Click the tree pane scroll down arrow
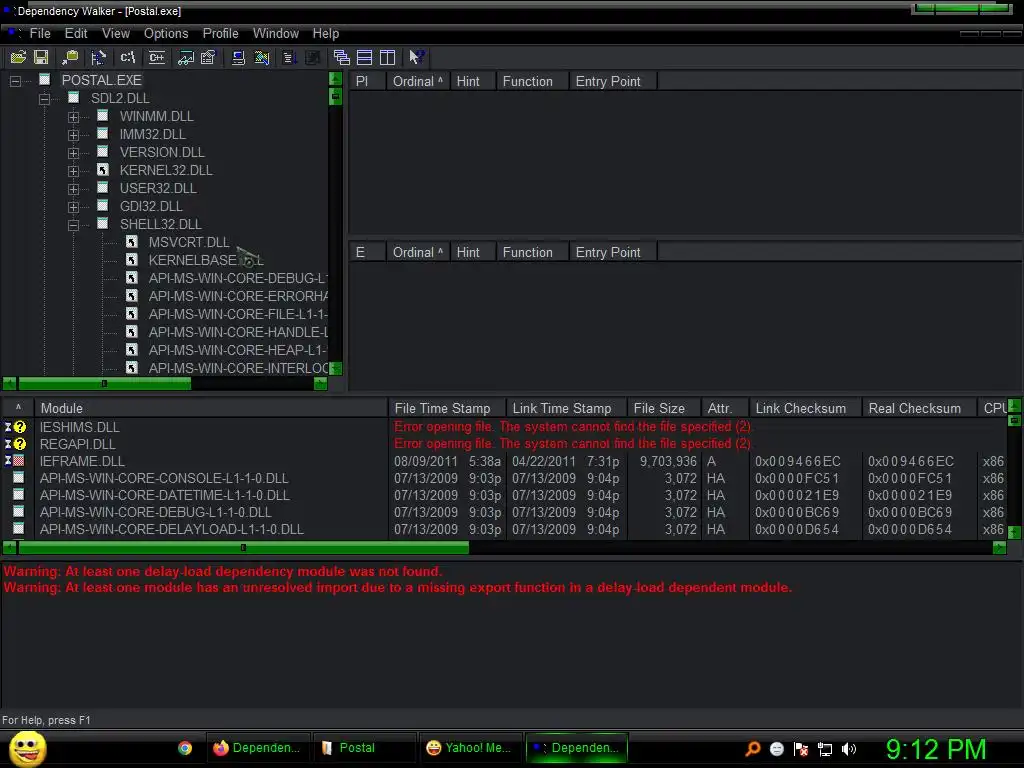The width and height of the screenshot is (1024, 768). click(335, 368)
